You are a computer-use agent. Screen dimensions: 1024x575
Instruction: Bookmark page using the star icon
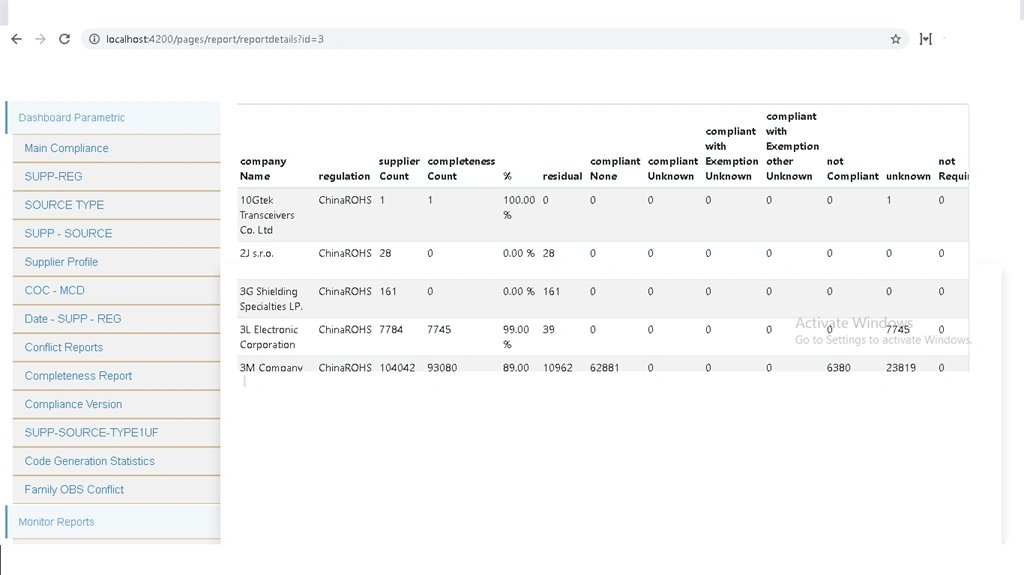[x=895, y=39]
